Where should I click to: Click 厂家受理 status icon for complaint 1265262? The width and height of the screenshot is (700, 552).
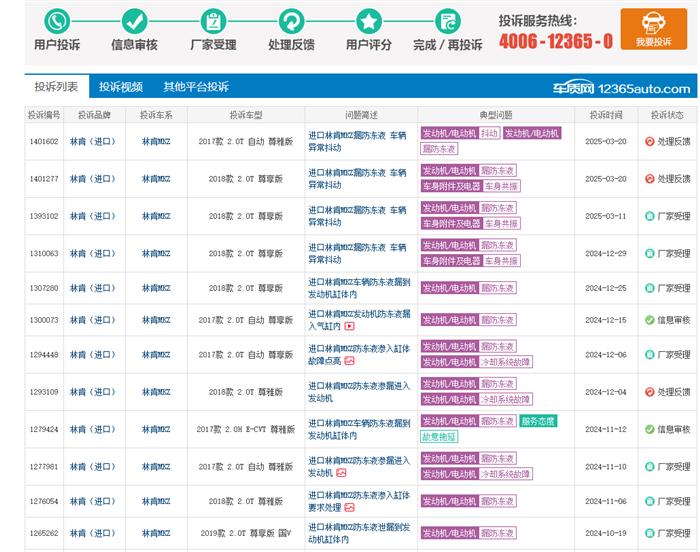click(x=650, y=533)
